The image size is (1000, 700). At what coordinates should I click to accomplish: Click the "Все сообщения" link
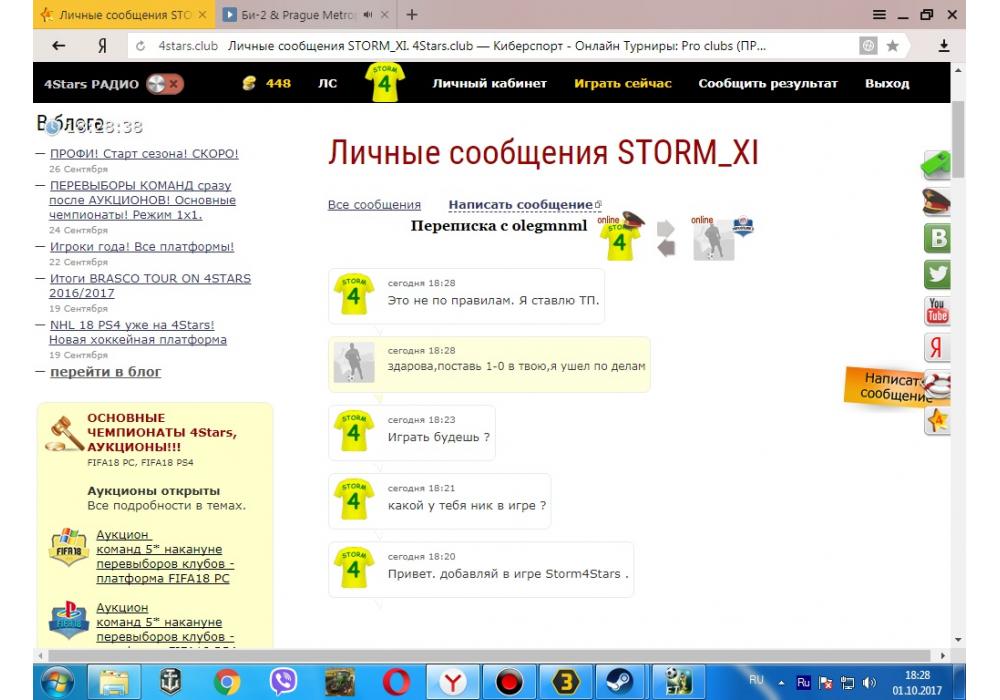(x=374, y=205)
